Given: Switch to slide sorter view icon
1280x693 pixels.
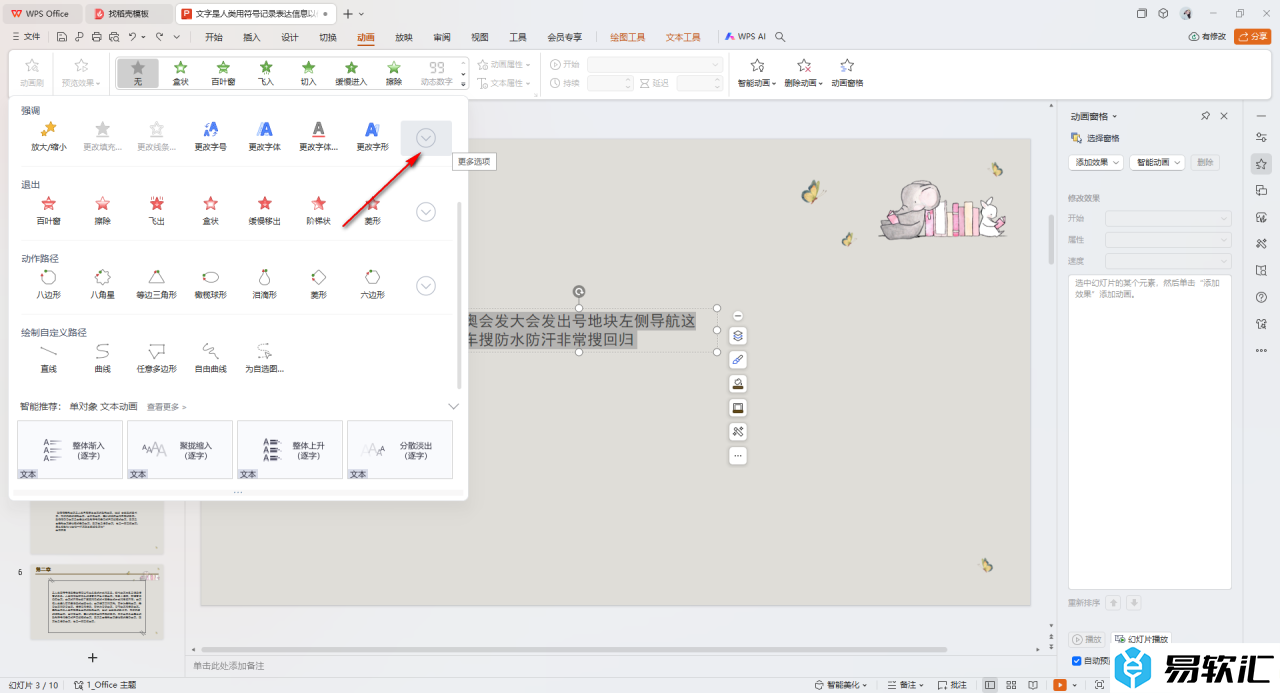Looking at the screenshot, I should pos(1012,685).
